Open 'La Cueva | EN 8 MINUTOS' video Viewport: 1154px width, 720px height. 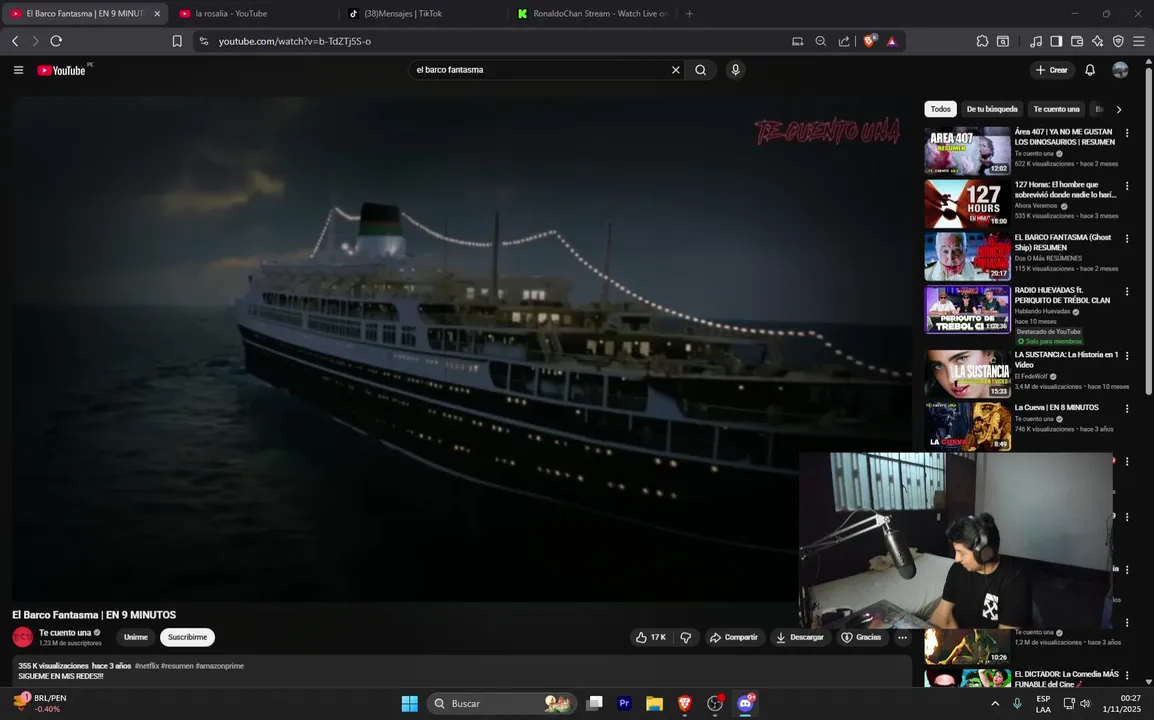[x=1056, y=407]
